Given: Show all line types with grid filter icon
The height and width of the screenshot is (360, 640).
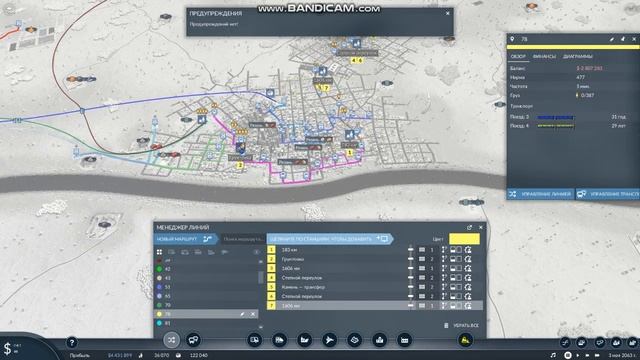Looking at the screenshot, I should (x=160, y=252).
